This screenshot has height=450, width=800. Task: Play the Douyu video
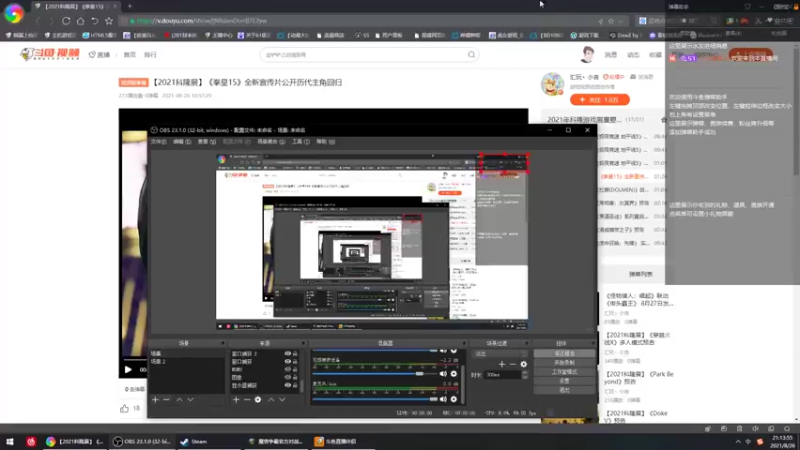click(x=128, y=370)
